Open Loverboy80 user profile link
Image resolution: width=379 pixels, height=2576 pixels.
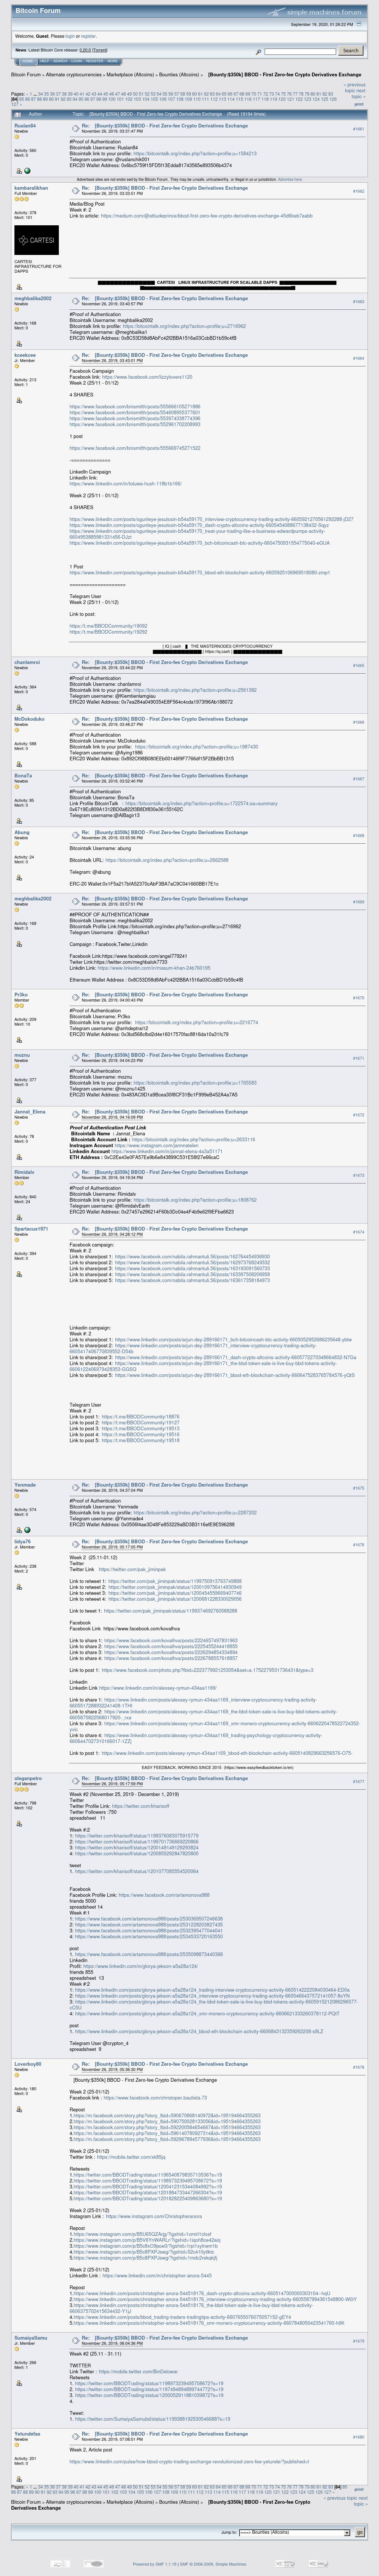tap(28, 2064)
